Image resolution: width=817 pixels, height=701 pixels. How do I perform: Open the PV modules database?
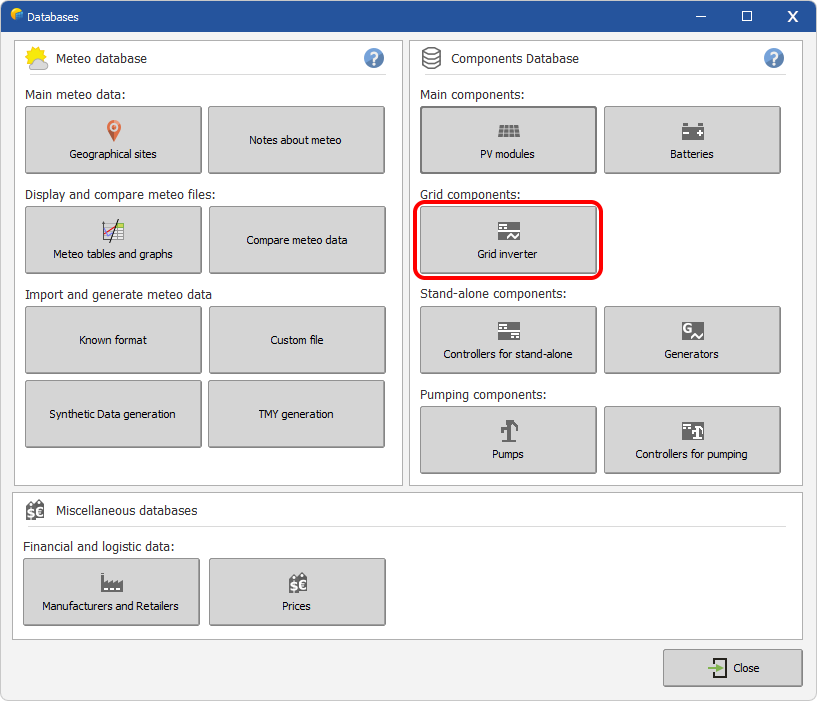[x=508, y=140]
